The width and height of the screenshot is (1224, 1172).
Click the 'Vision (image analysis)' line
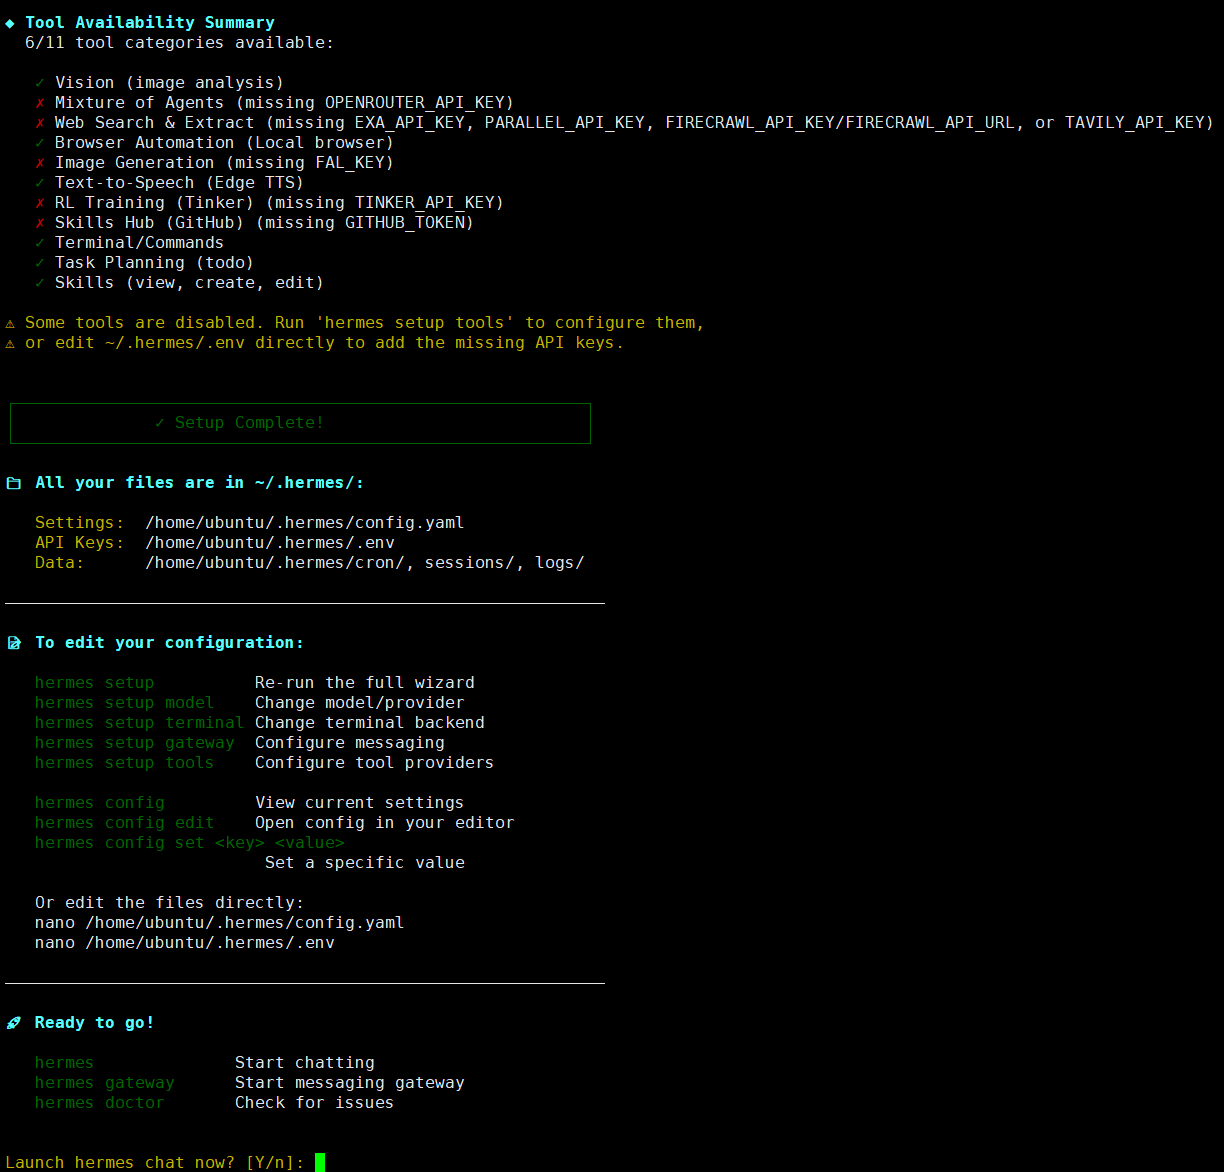pos(170,83)
